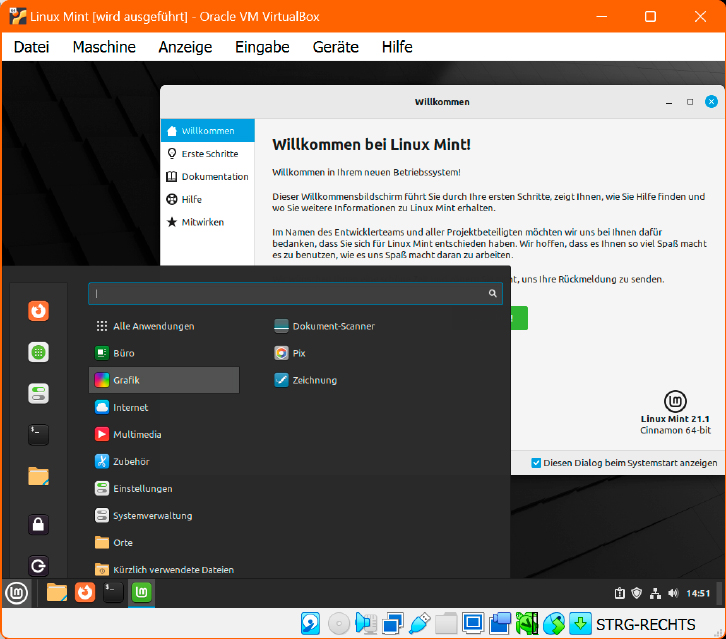The height and width of the screenshot is (639, 726).
Task: Select the Systemverwaltung category
Action: point(164,515)
